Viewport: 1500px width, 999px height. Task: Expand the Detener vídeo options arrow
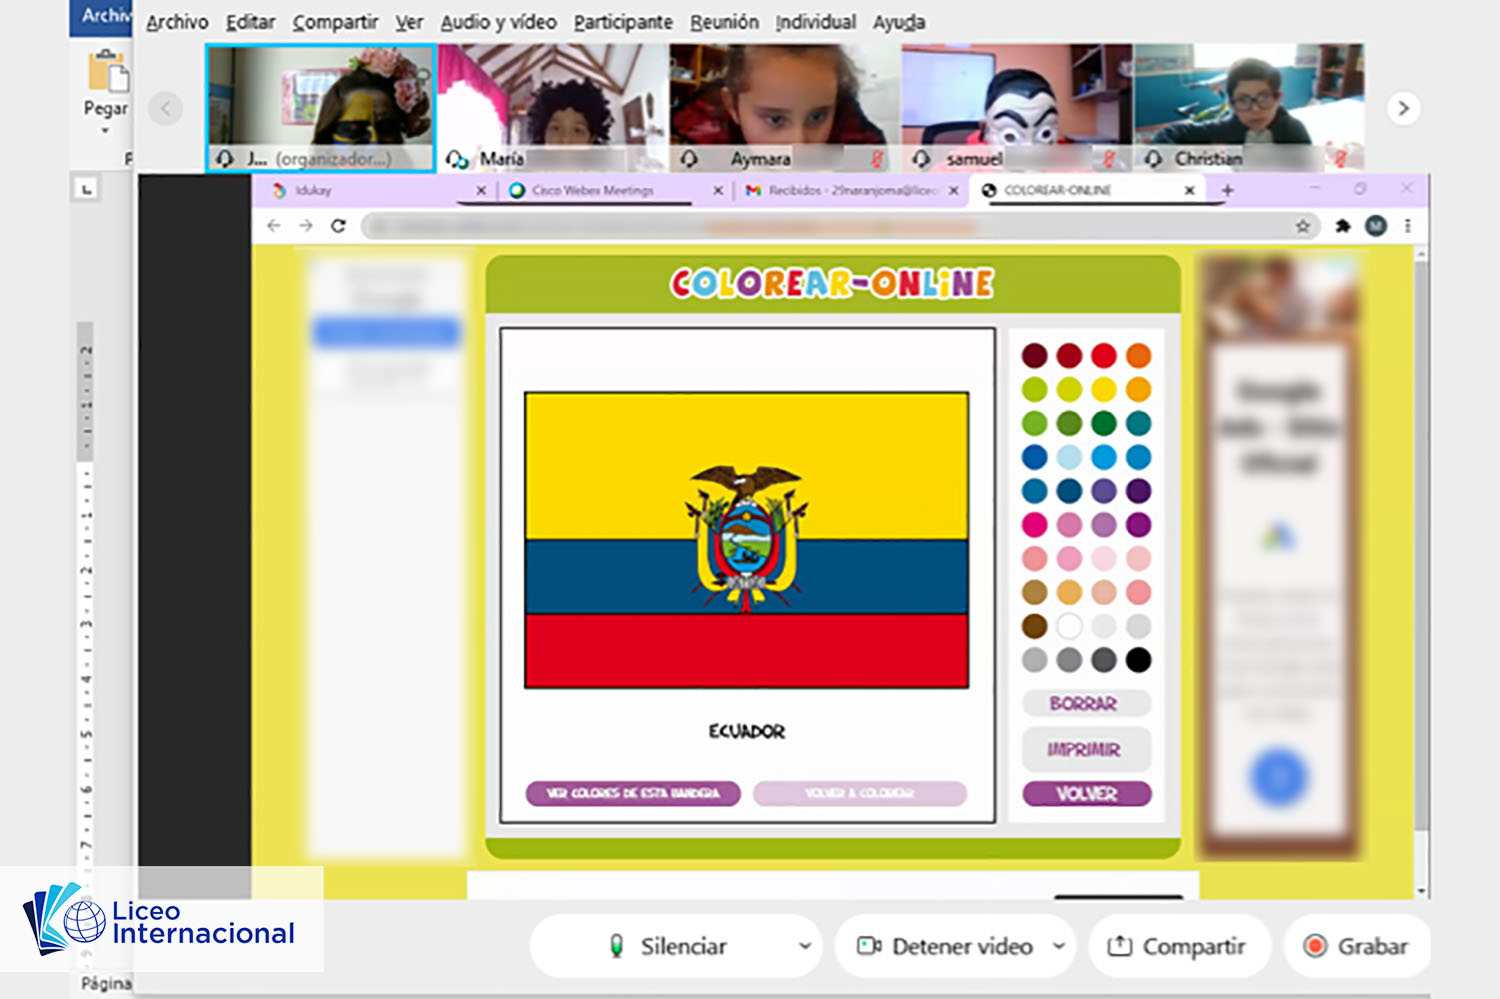click(x=1058, y=946)
